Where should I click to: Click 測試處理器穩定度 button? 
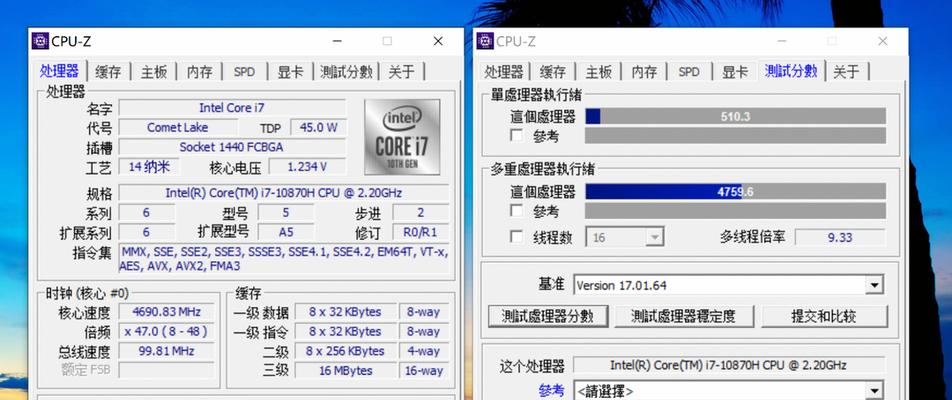(x=684, y=316)
